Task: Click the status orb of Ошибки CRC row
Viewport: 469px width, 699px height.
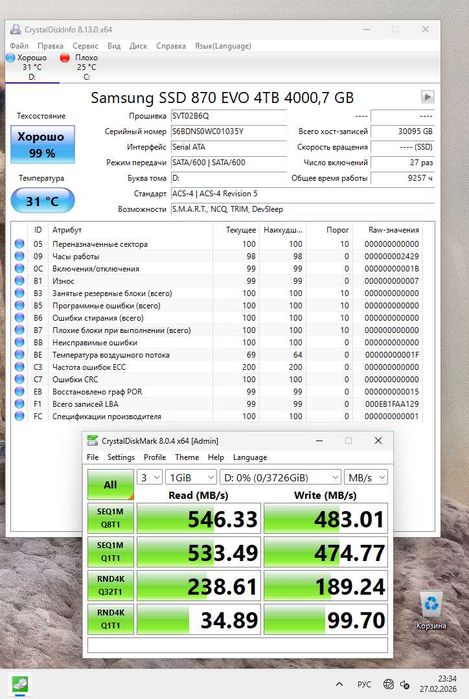Action: (19, 379)
